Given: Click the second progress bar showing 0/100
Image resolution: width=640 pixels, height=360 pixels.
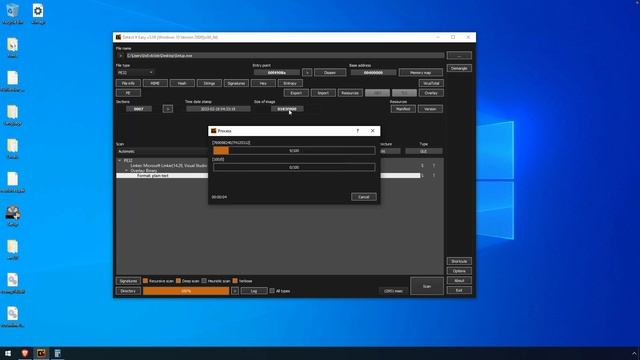Looking at the screenshot, I should pos(294,167).
